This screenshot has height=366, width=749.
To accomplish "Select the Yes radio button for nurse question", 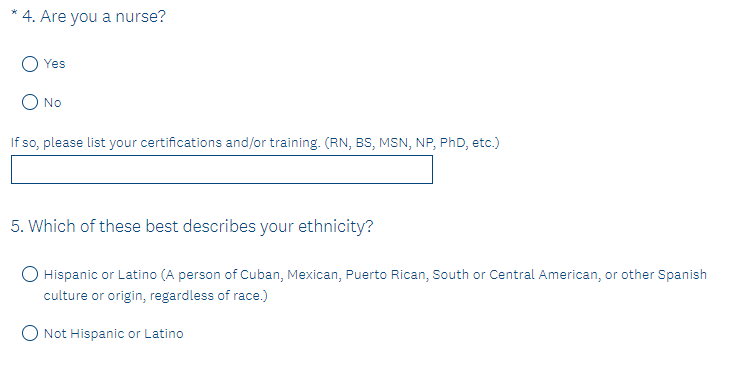I will pos(30,64).
